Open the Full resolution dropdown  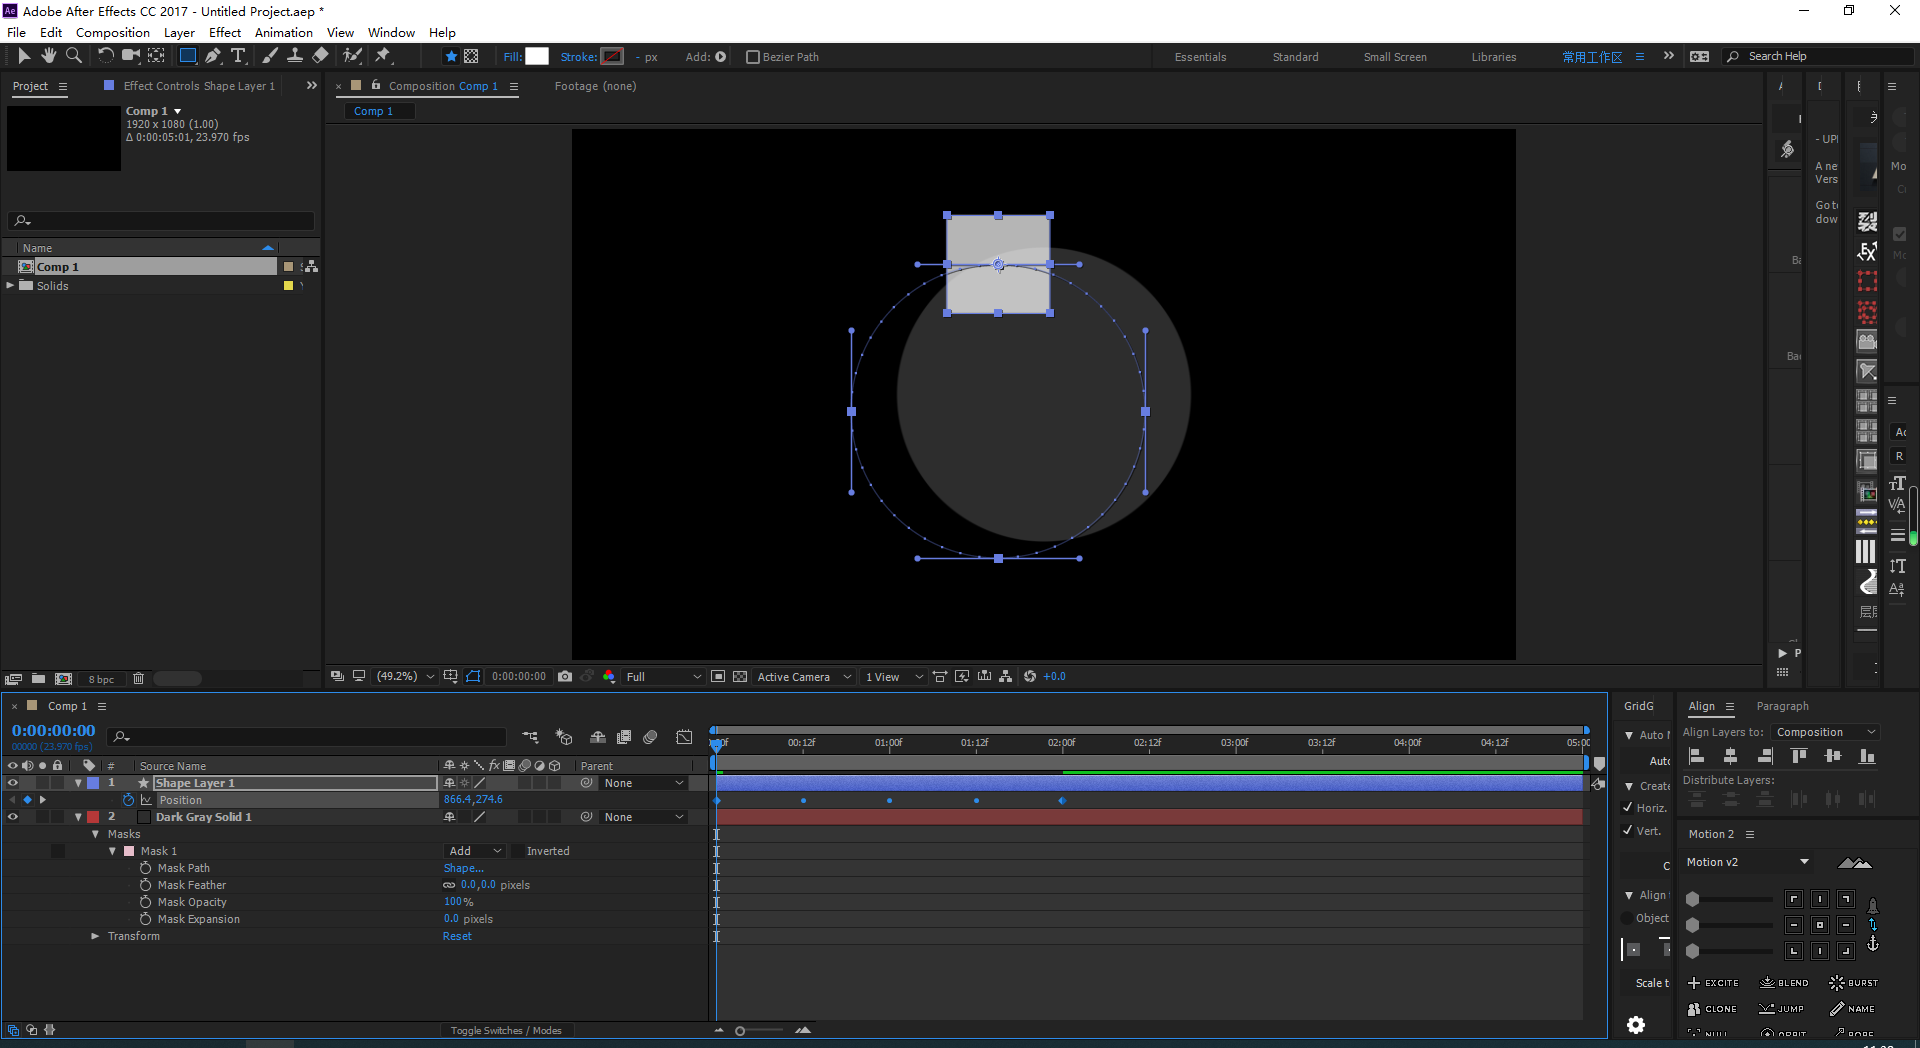[x=663, y=677]
